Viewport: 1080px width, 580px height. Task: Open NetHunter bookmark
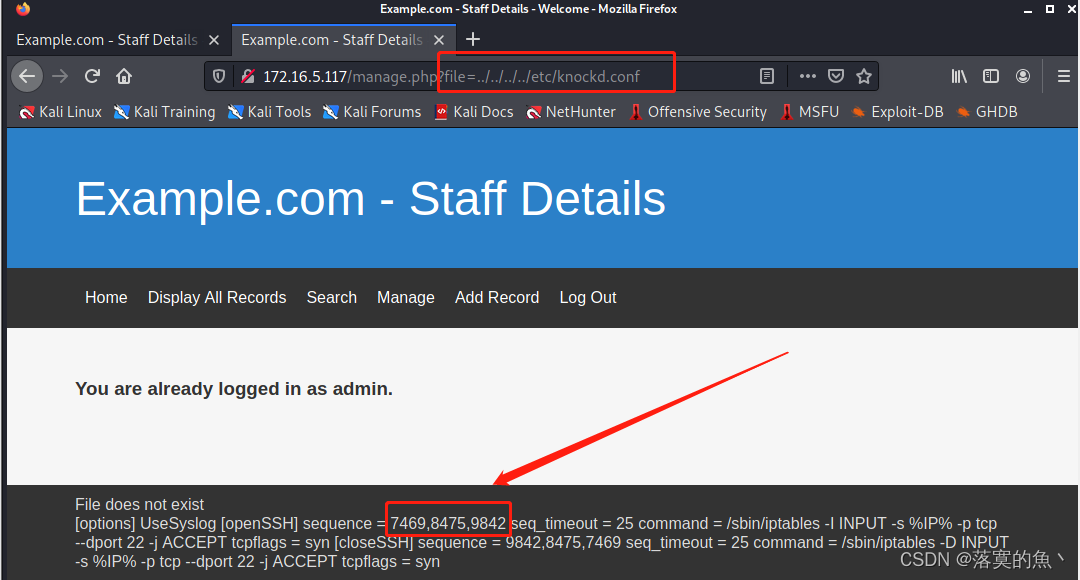tap(570, 112)
